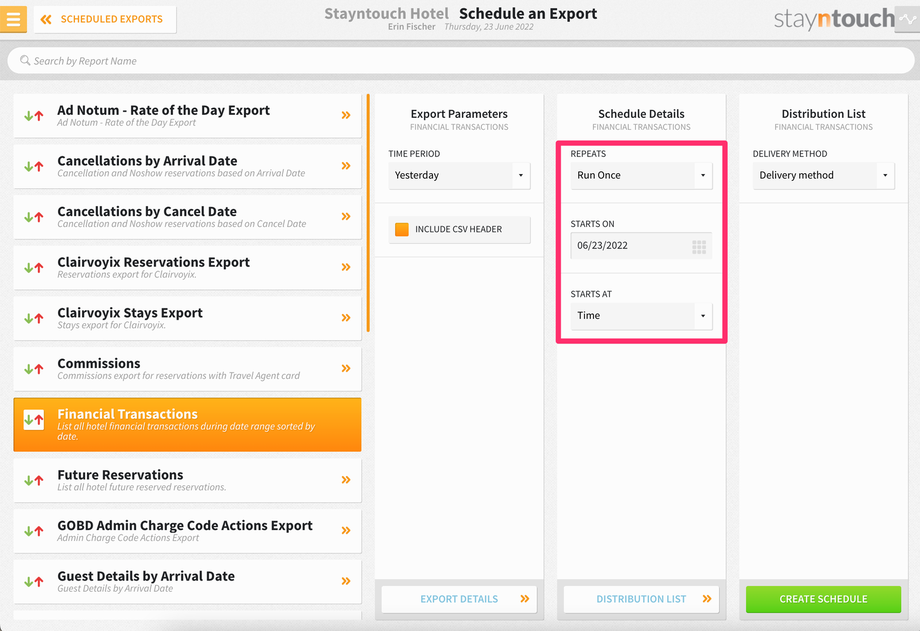Open the Repeats dropdown showing Run Once
The height and width of the screenshot is (631, 920).
click(x=641, y=175)
